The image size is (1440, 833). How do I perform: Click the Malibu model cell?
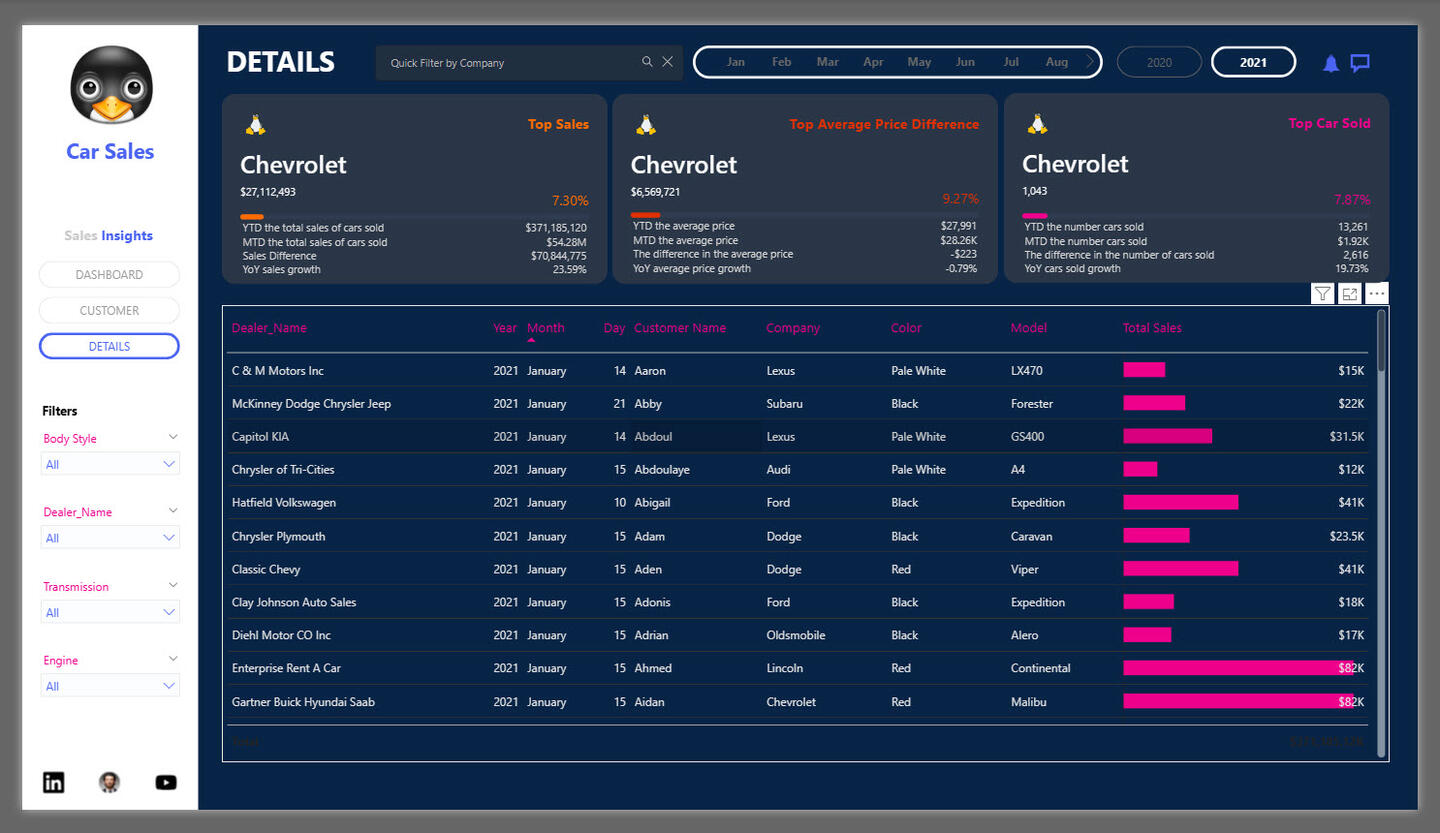tap(1029, 702)
